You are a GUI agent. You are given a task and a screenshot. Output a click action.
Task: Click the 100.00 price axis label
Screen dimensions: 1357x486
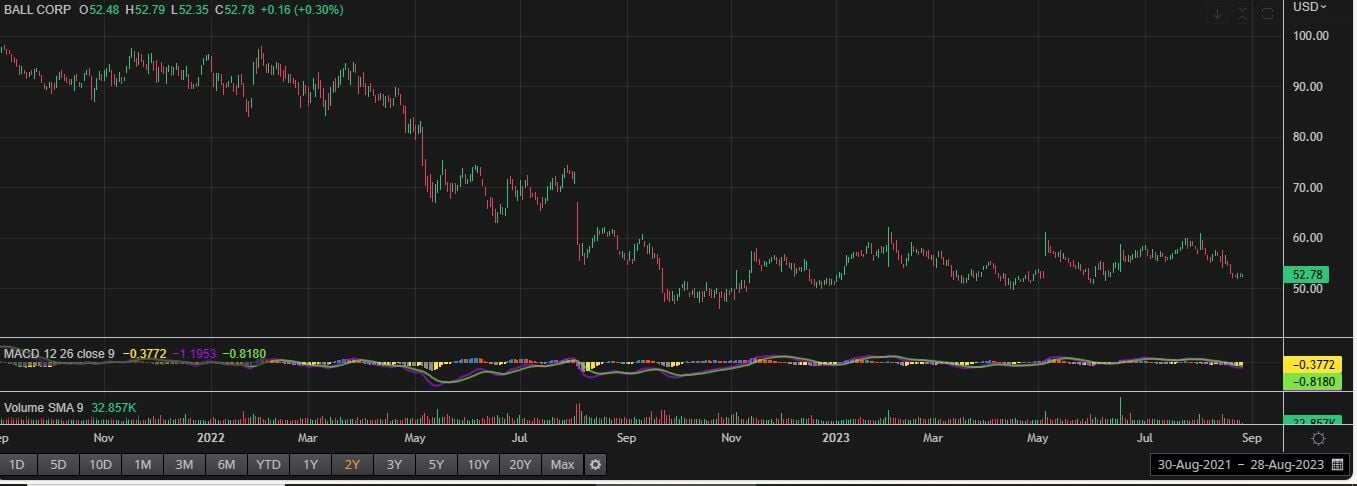coord(1310,36)
